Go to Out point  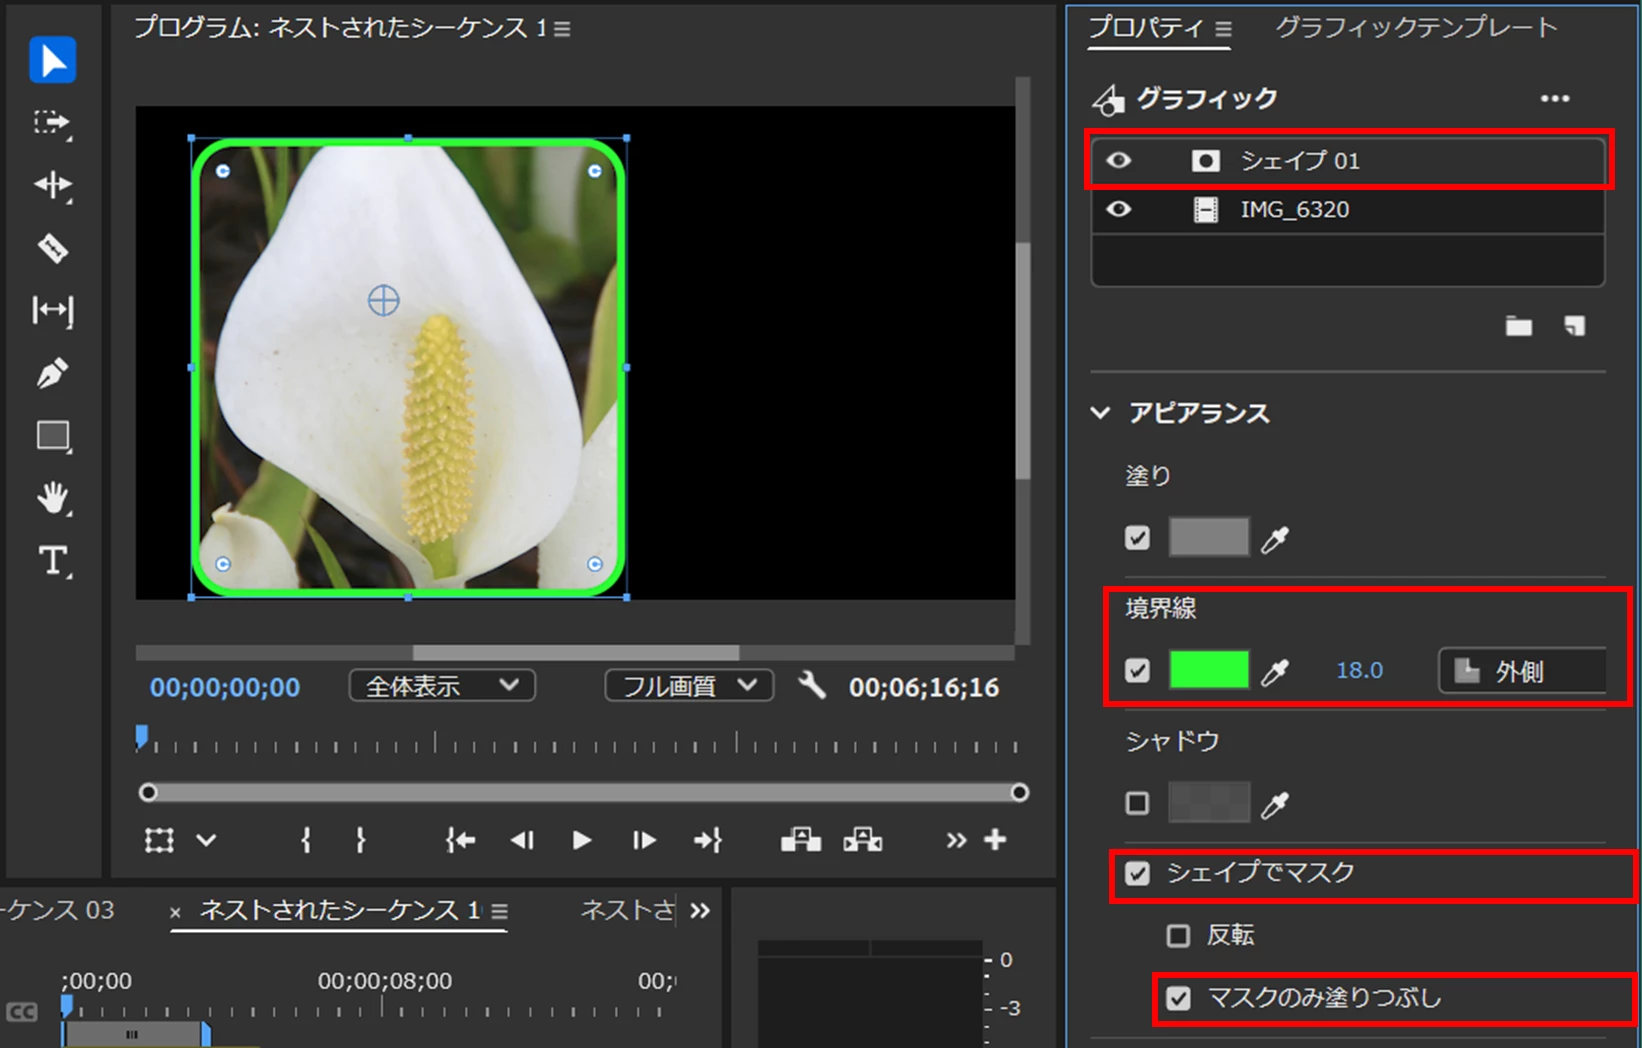tap(708, 840)
